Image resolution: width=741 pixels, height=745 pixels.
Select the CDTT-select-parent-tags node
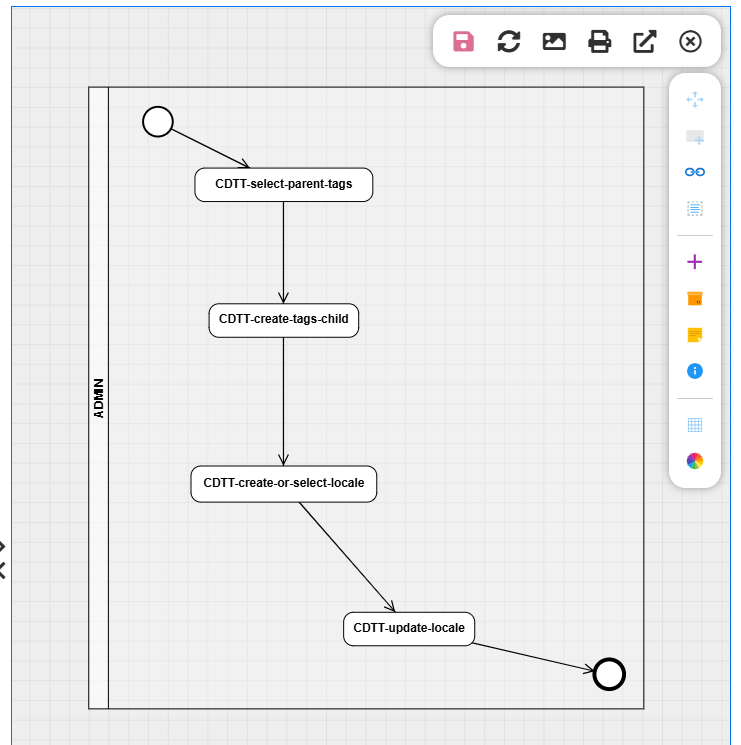pos(283,184)
